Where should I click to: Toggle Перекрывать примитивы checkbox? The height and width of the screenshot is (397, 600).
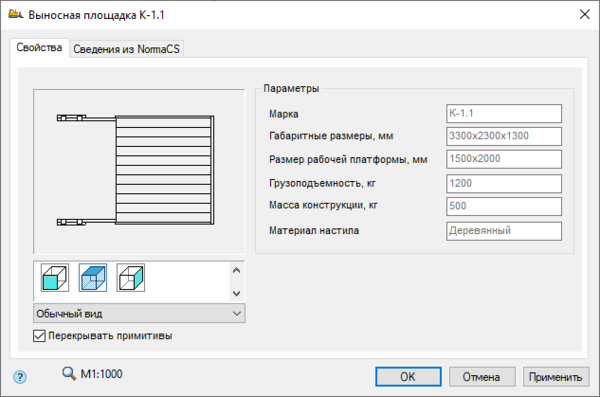(39, 336)
